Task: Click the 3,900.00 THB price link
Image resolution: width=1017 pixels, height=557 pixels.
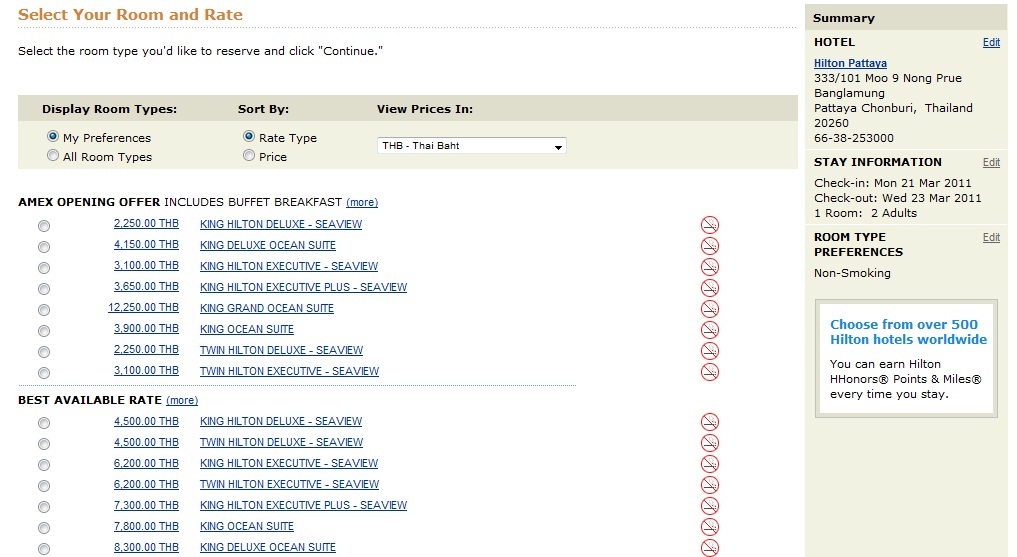Action: (146, 328)
